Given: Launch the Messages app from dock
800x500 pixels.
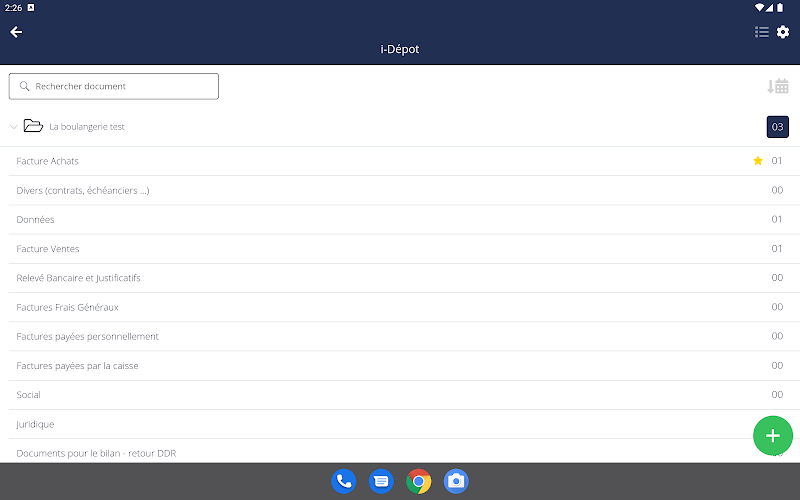Looking at the screenshot, I should (381, 481).
